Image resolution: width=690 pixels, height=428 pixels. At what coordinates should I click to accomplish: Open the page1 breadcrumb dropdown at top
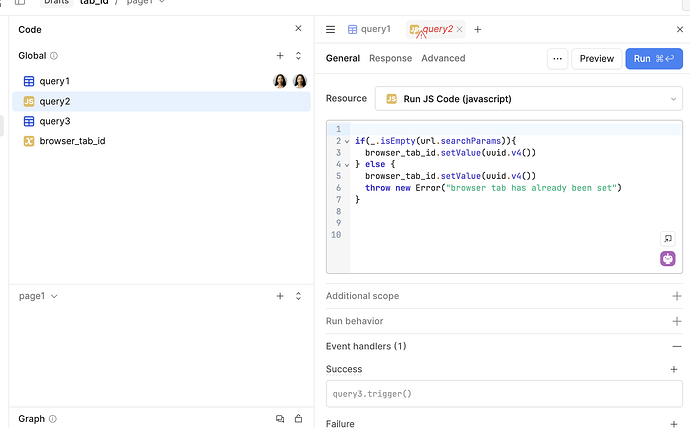[x=145, y=2]
